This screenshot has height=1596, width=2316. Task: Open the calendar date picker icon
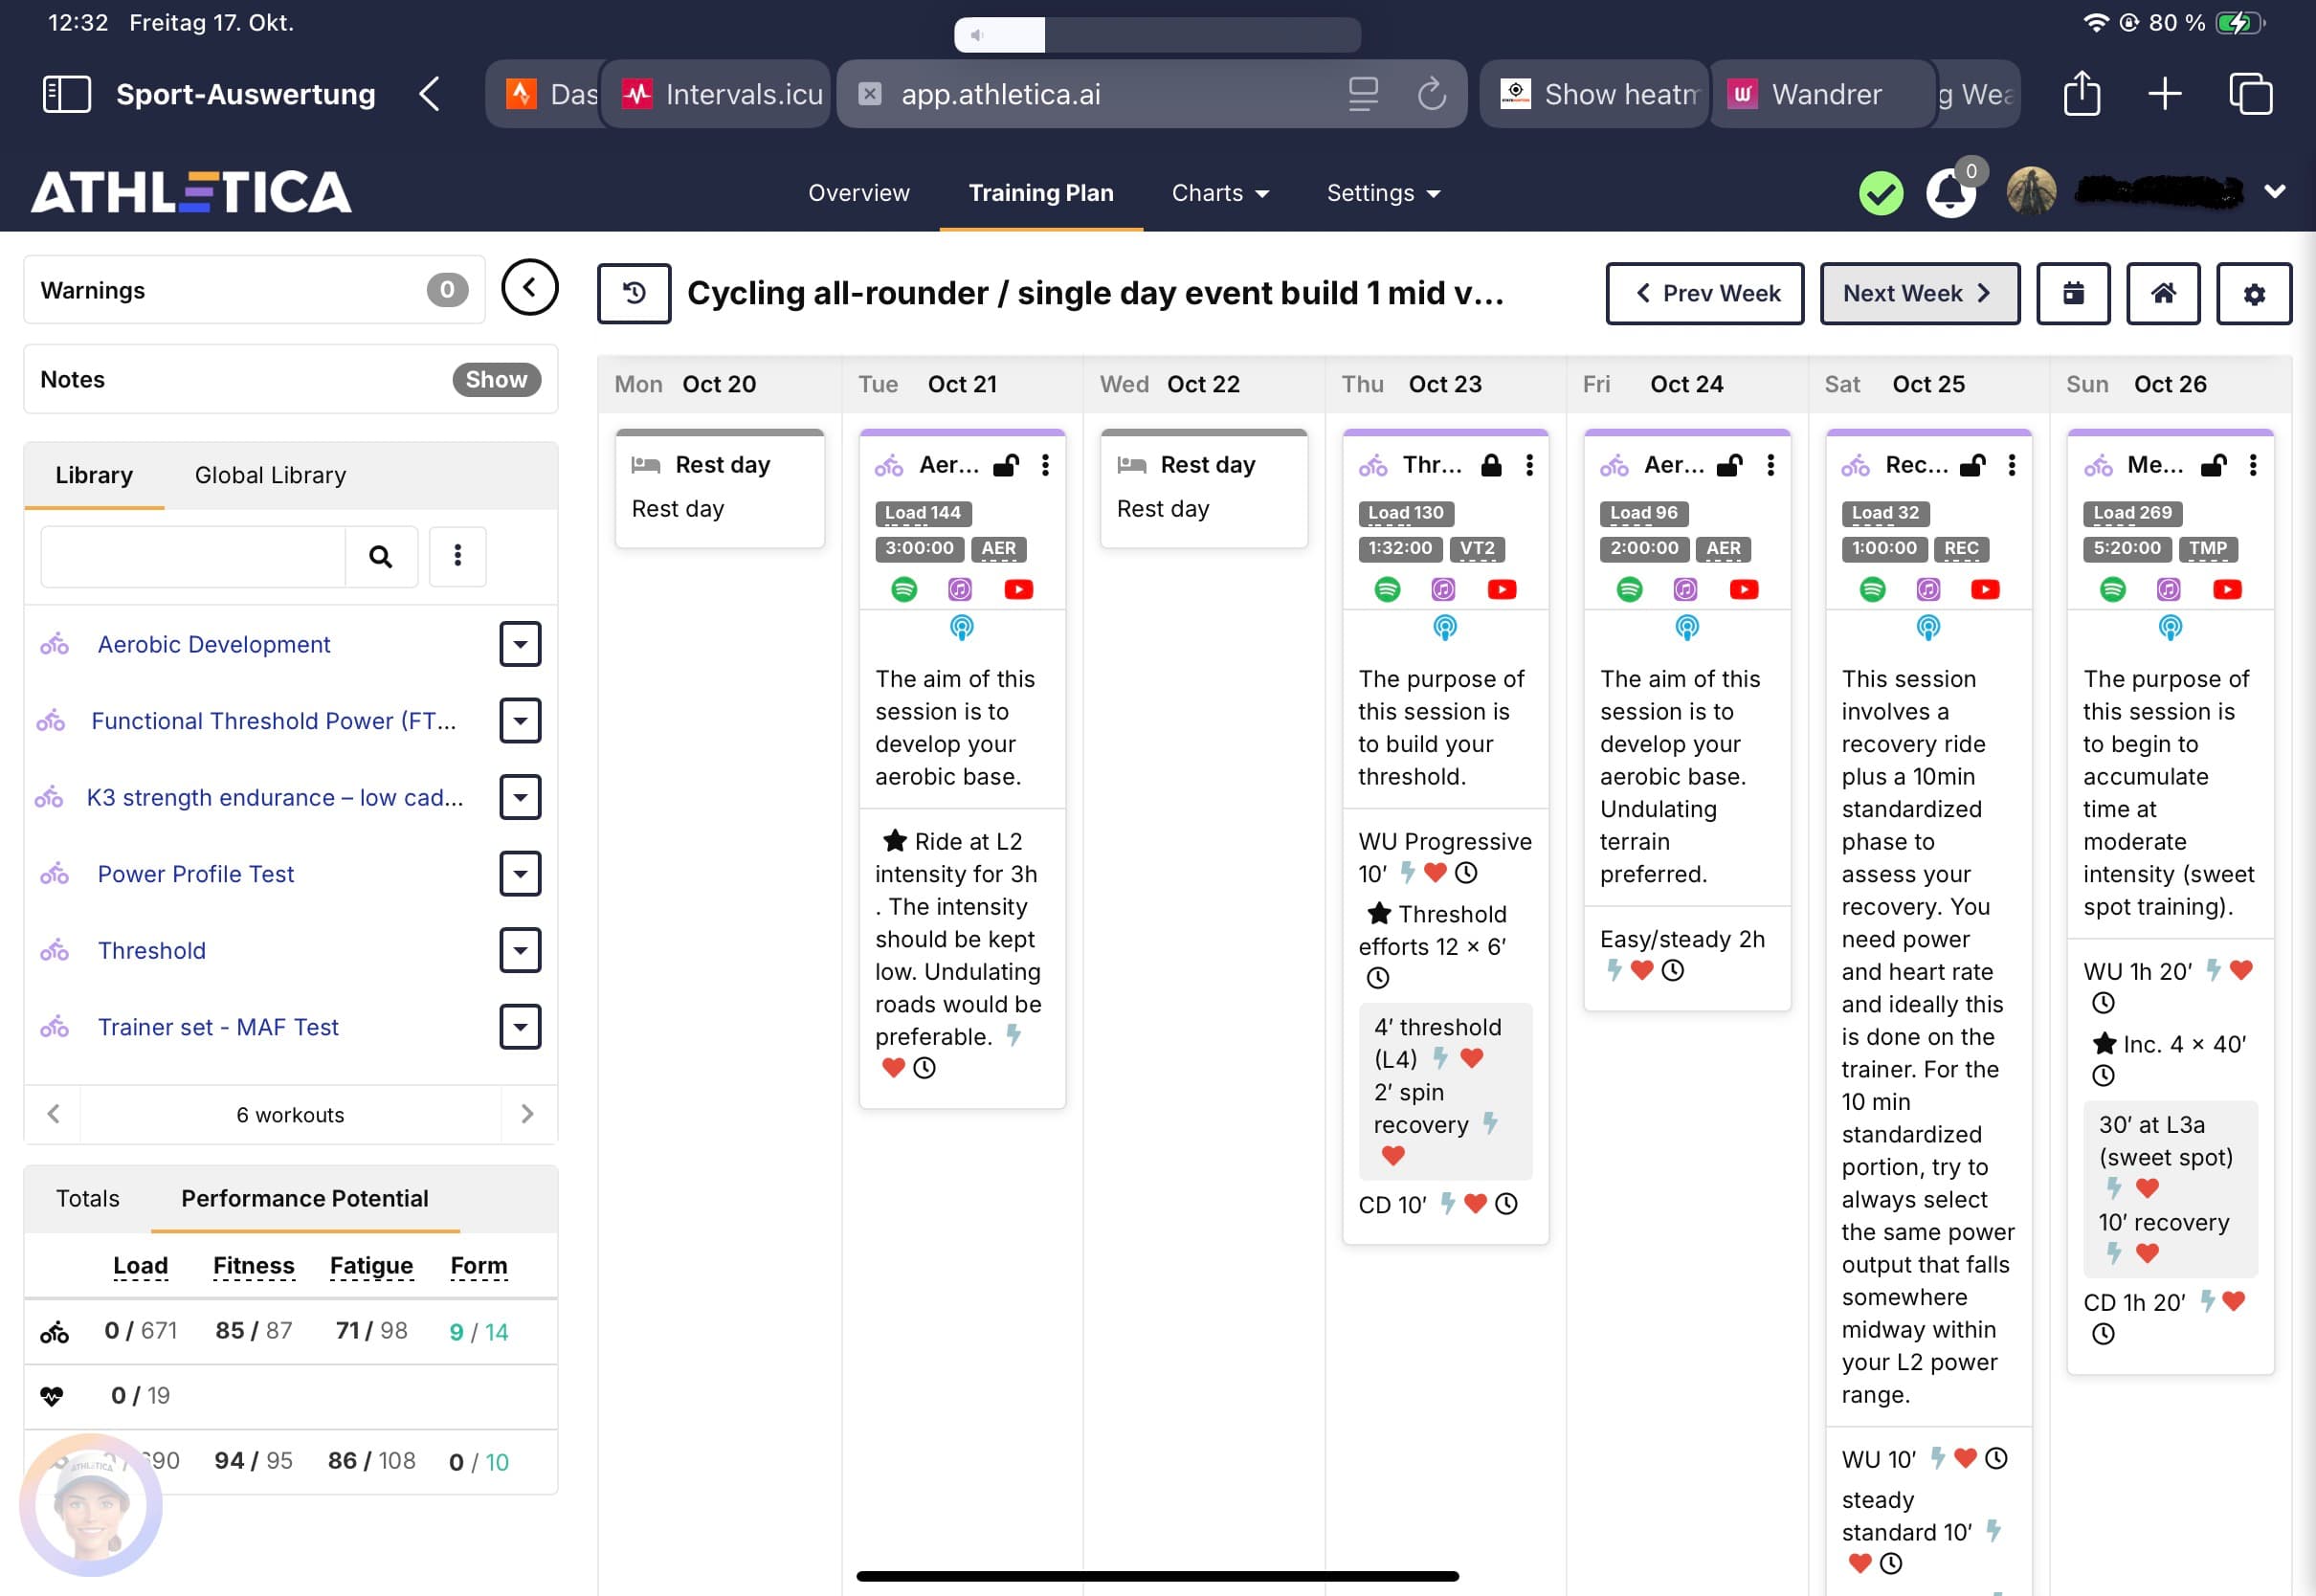click(2073, 293)
